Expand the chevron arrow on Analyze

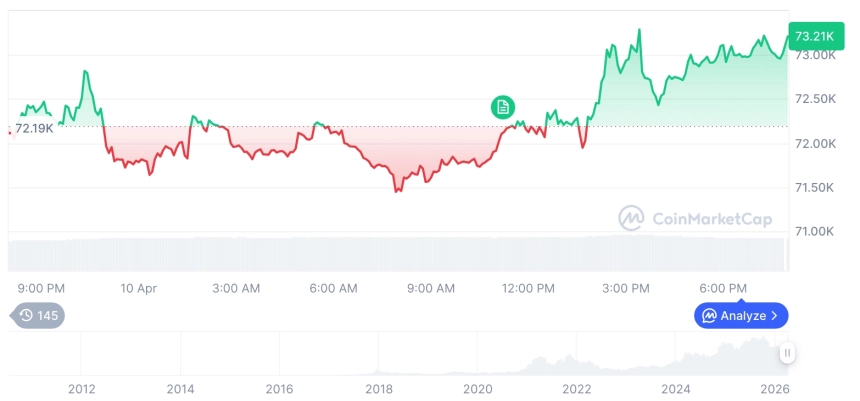[774, 316]
